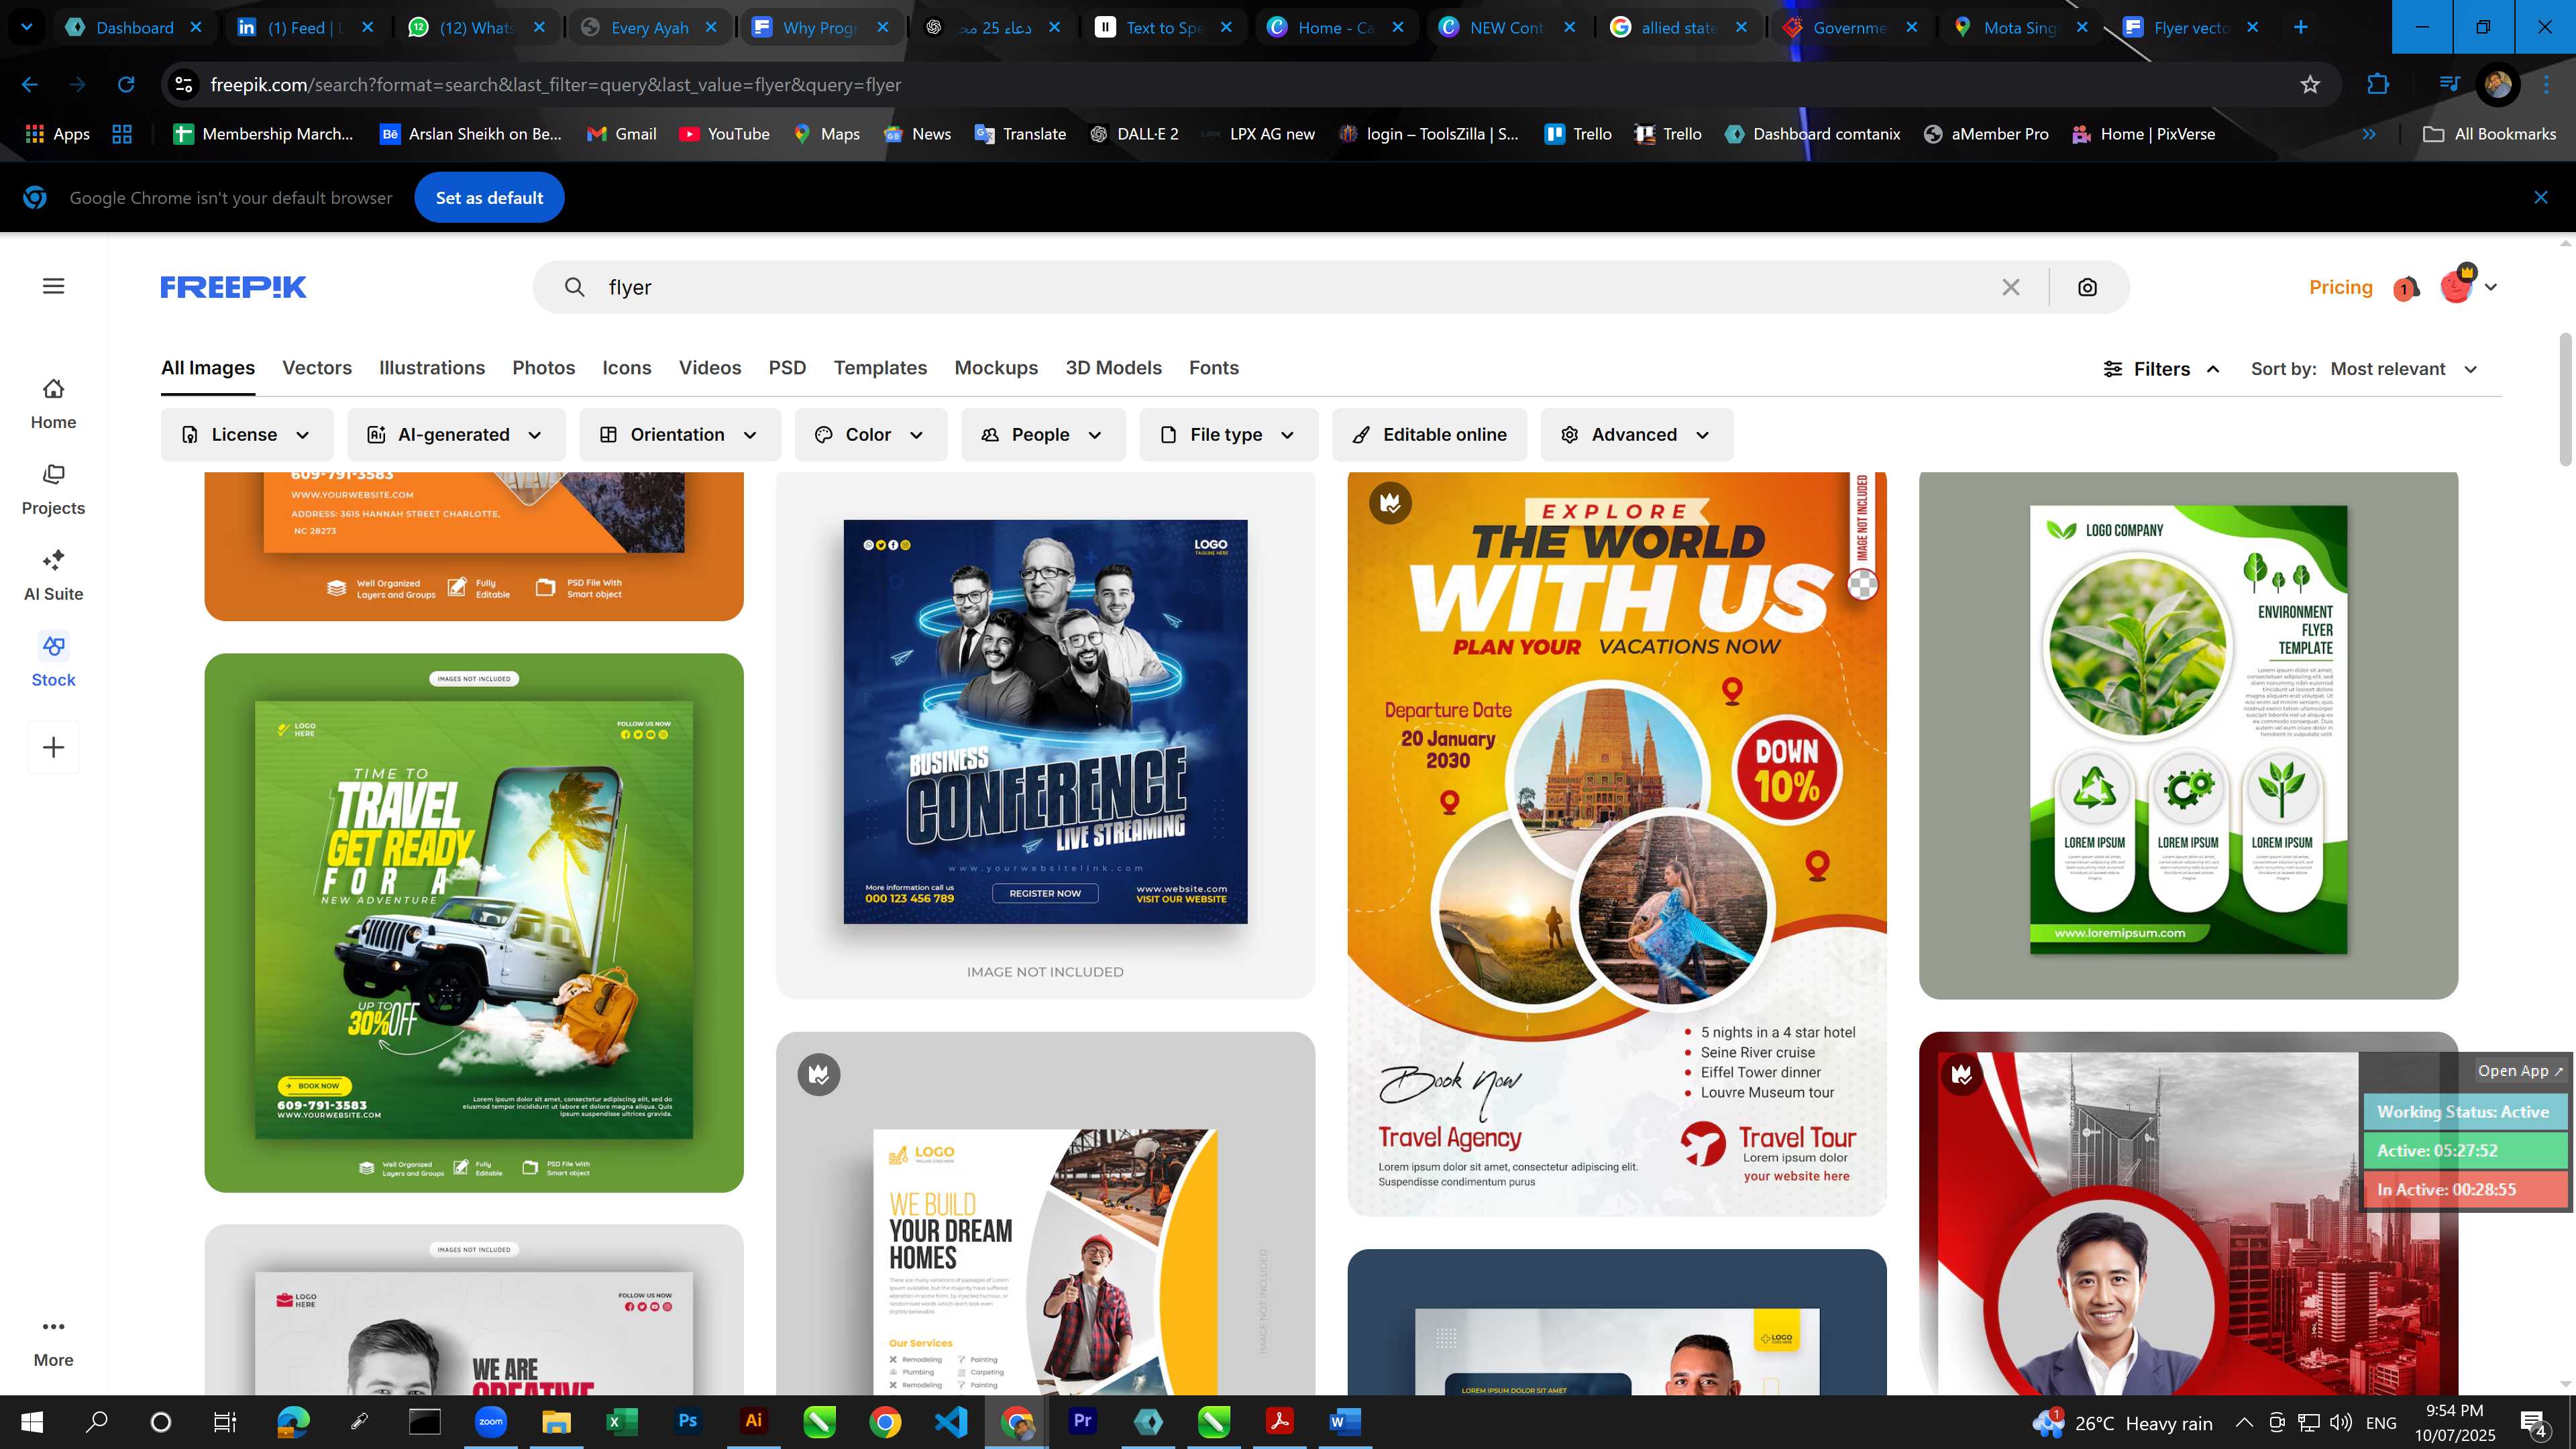
Task: Switch to the Videos tab
Action: point(710,368)
